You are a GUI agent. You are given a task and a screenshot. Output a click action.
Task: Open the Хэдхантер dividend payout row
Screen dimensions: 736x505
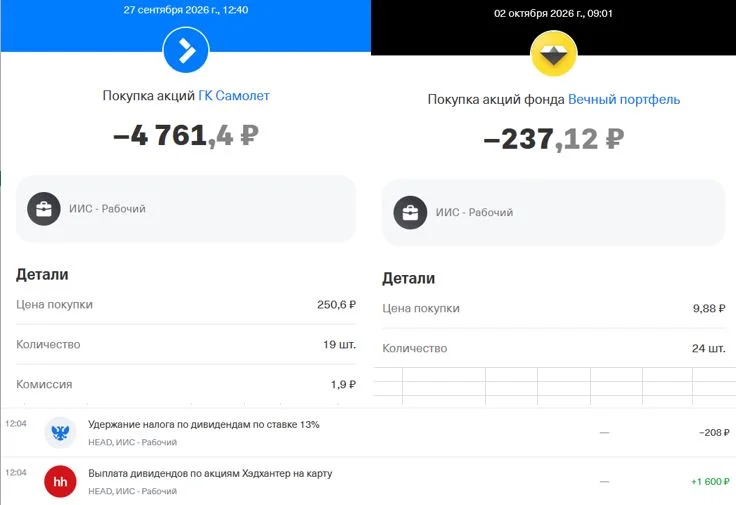point(368,482)
